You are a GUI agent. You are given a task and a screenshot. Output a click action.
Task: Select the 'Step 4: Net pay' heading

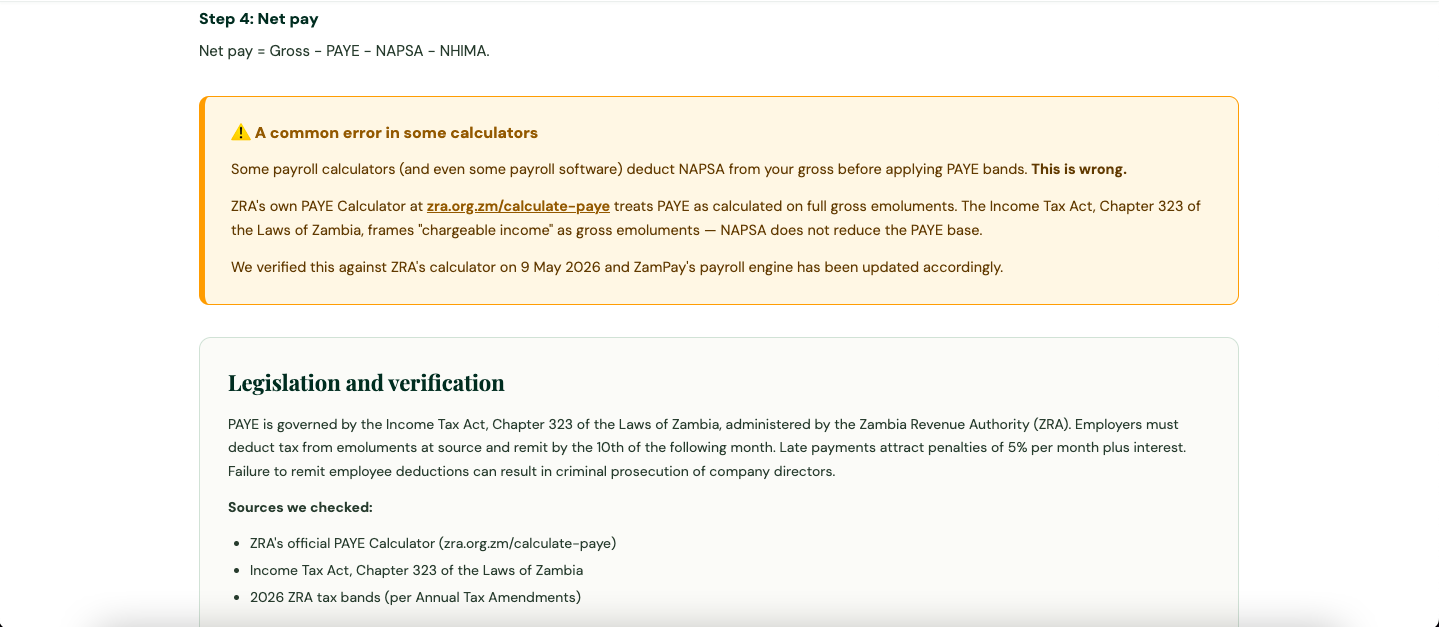point(259,19)
